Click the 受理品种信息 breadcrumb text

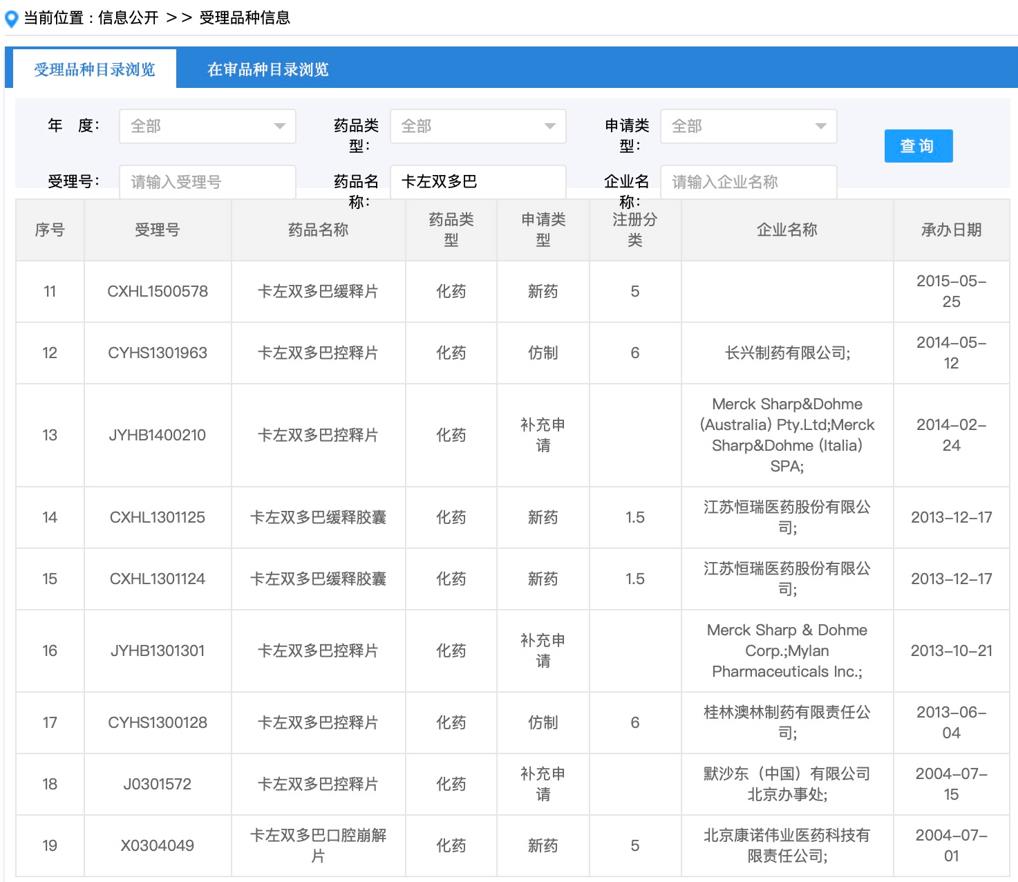coord(245,18)
